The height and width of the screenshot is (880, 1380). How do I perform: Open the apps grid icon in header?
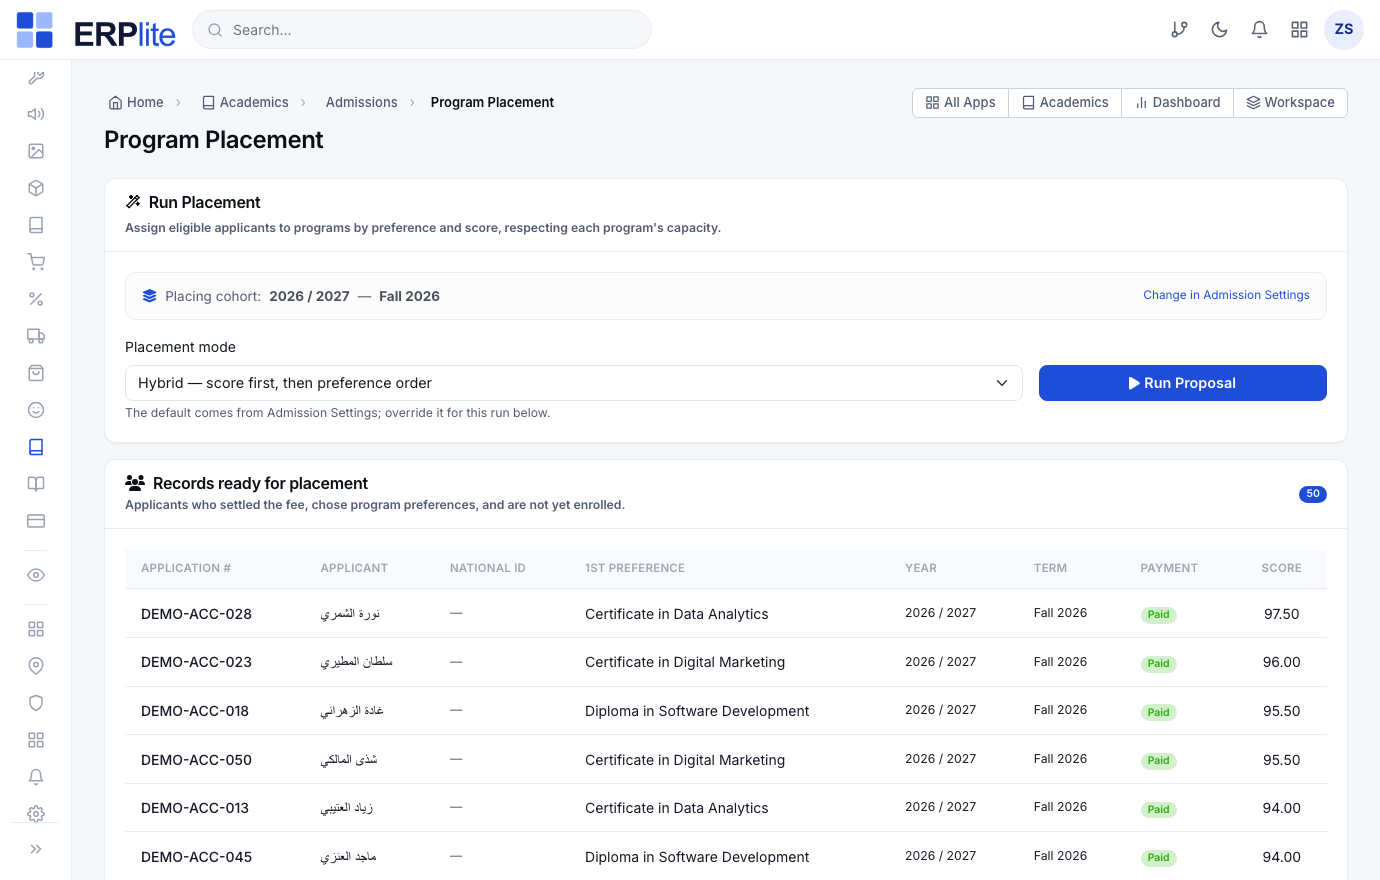[1300, 30]
